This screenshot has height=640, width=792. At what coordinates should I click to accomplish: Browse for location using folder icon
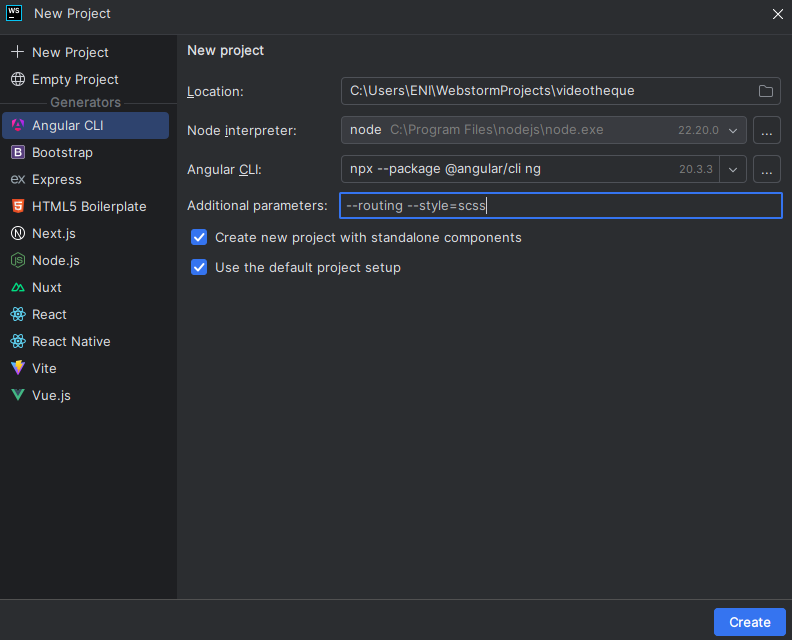pos(766,91)
